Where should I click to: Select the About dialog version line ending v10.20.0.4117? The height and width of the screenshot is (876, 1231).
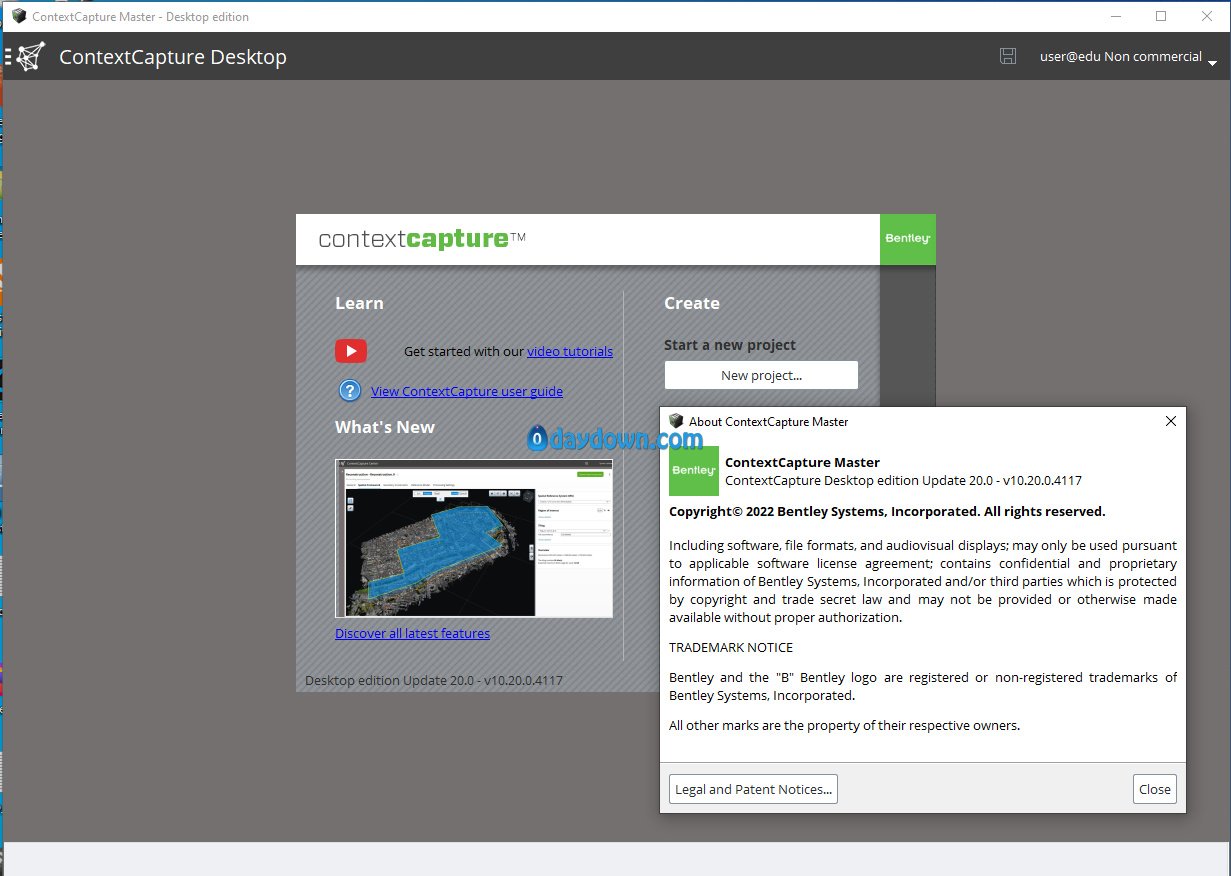(x=903, y=480)
